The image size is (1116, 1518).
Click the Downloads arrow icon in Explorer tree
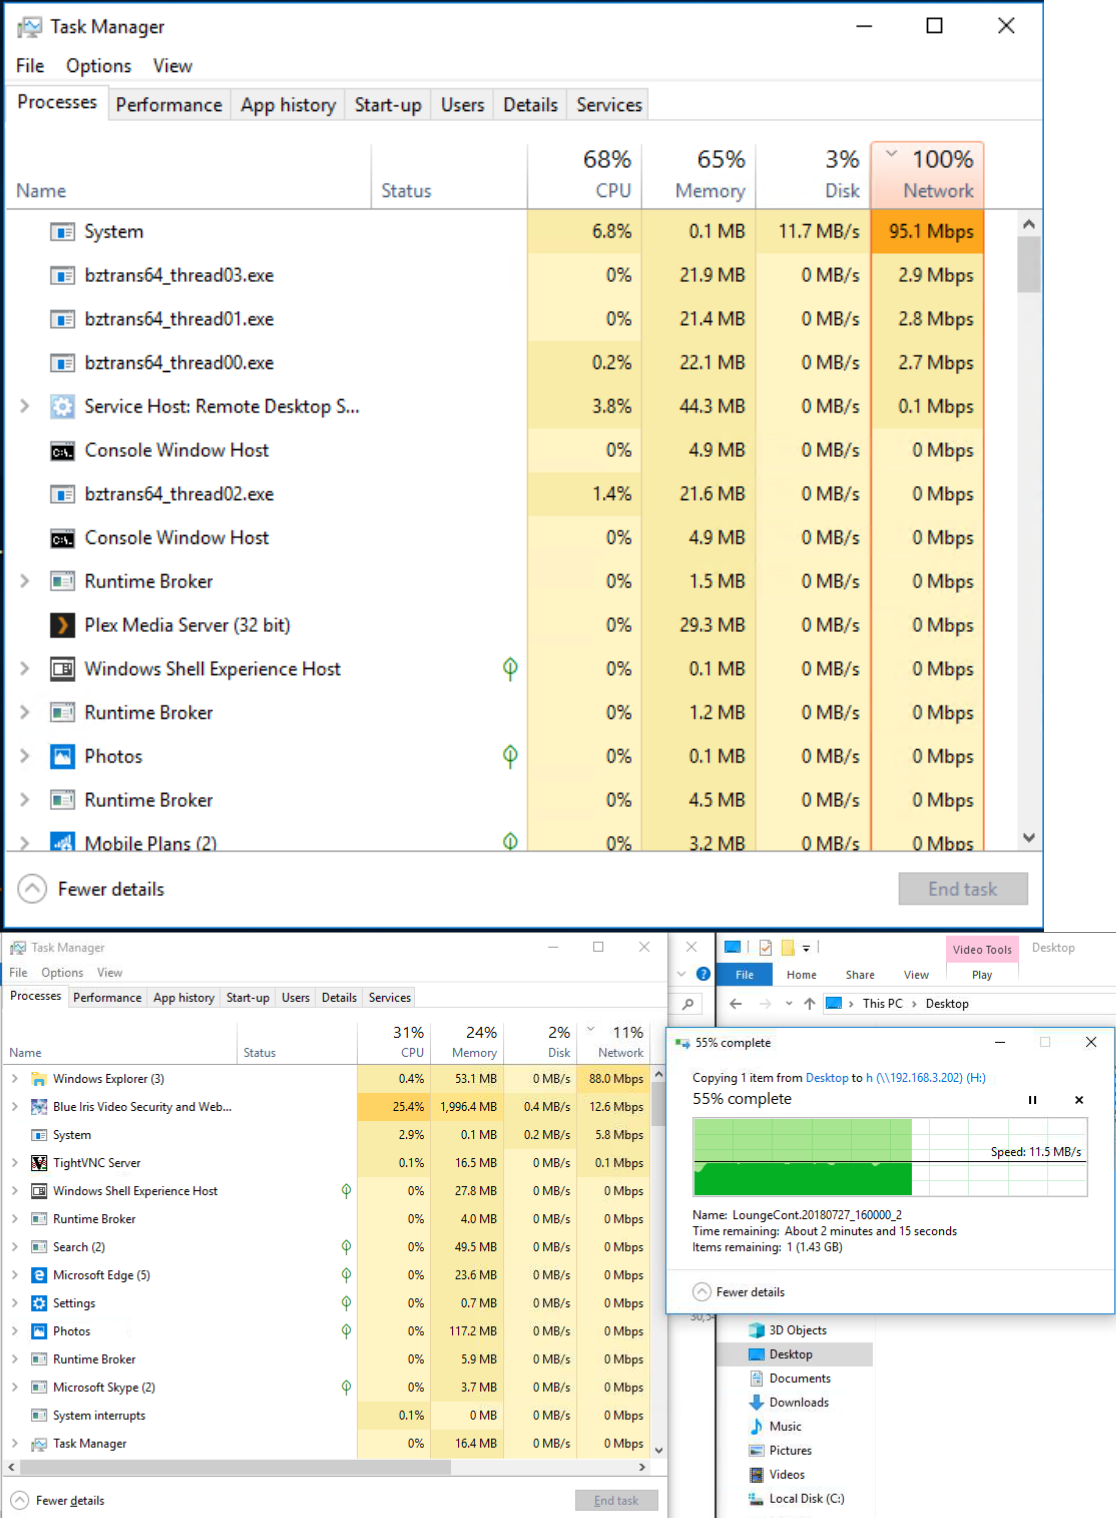[757, 1402]
